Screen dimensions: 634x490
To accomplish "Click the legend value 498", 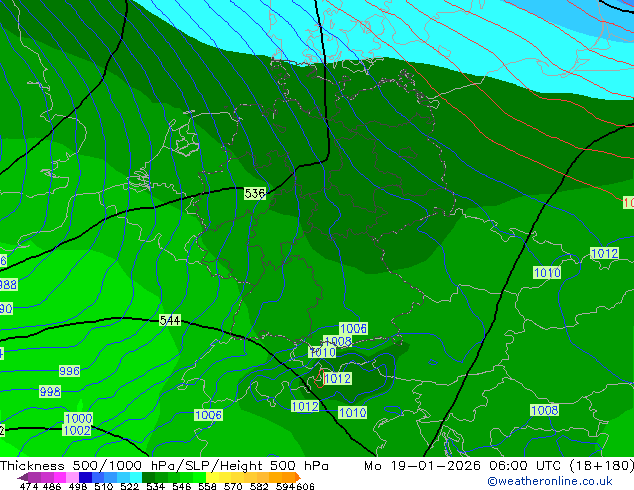I will (x=78, y=486).
